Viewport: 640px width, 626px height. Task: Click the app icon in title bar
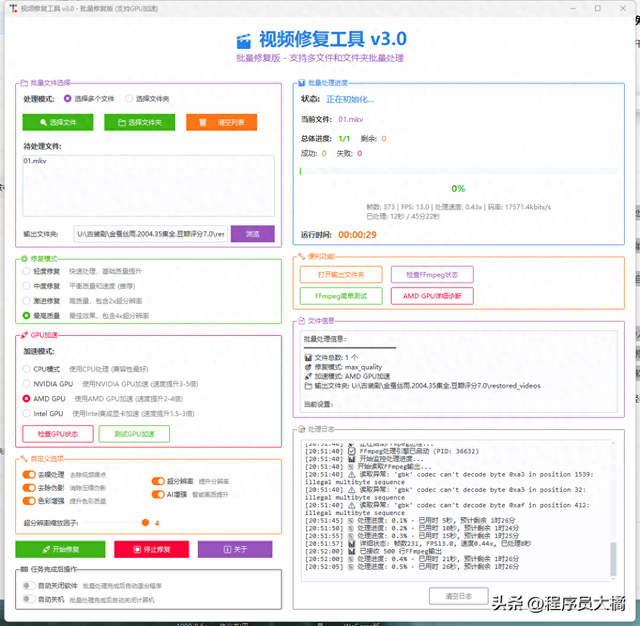point(13,8)
